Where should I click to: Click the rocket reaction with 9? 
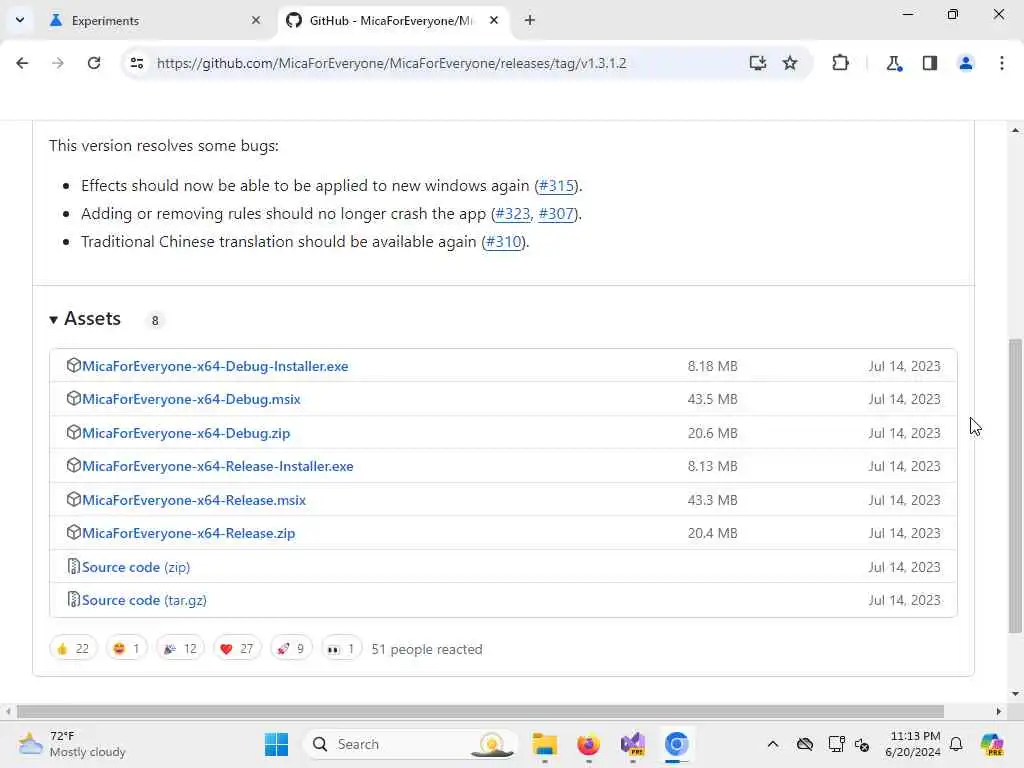point(291,648)
